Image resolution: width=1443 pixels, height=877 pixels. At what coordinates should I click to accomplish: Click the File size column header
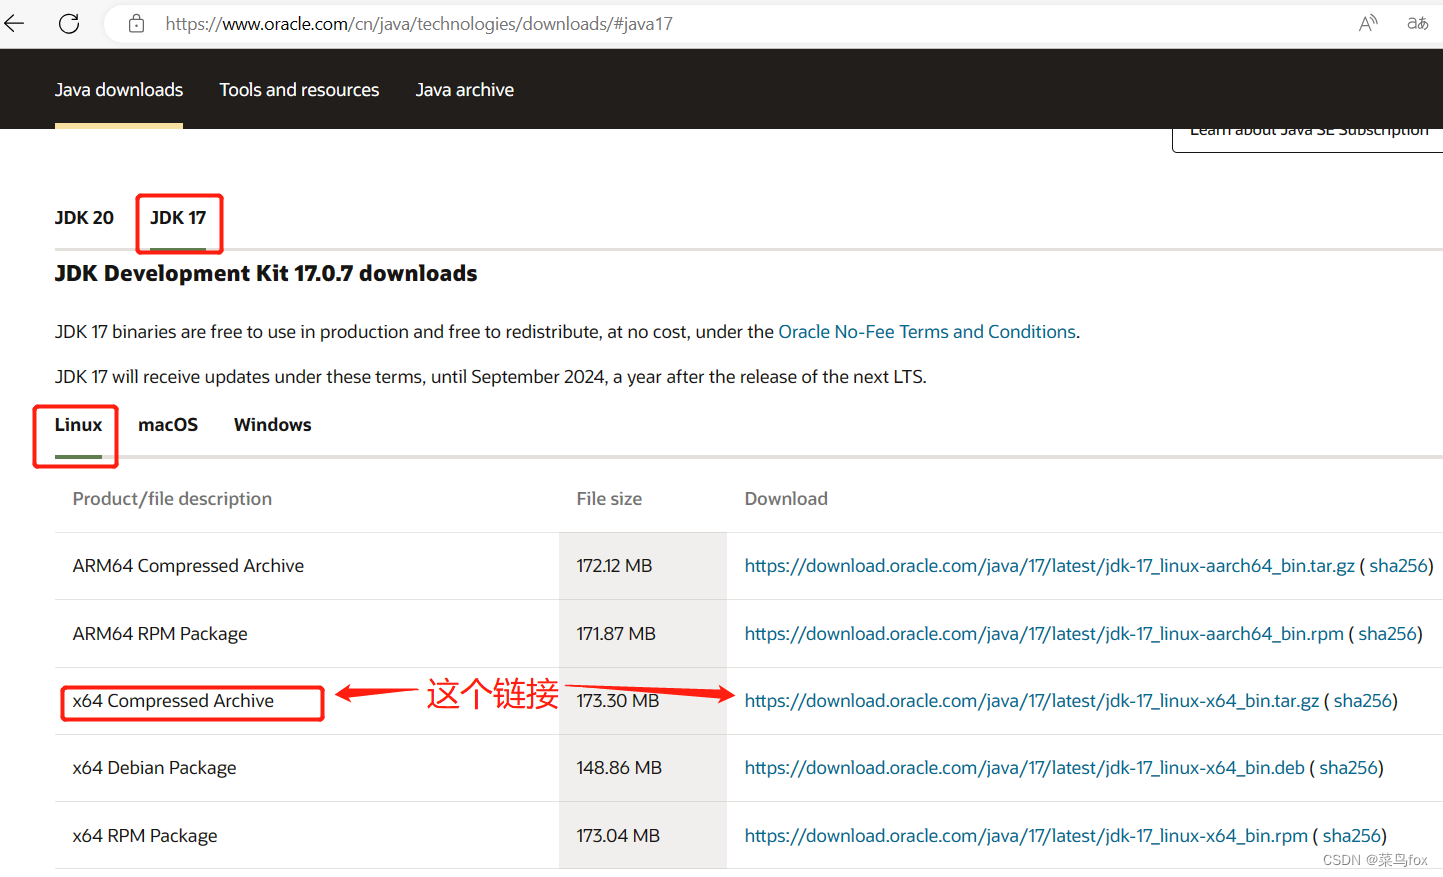pos(609,499)
